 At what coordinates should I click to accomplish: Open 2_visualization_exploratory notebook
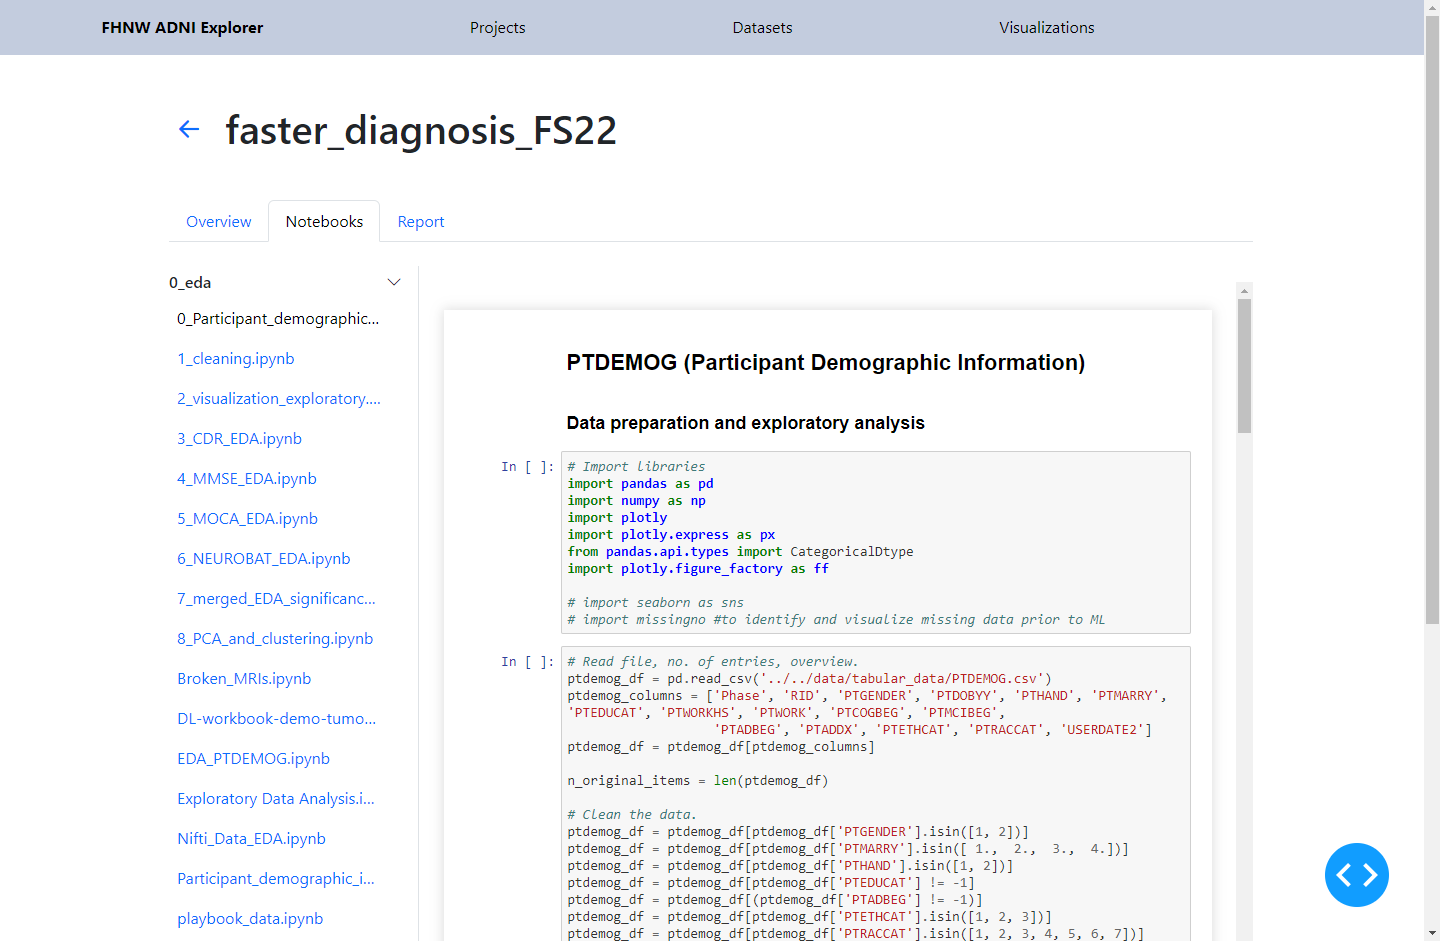(x=279, y=398)
